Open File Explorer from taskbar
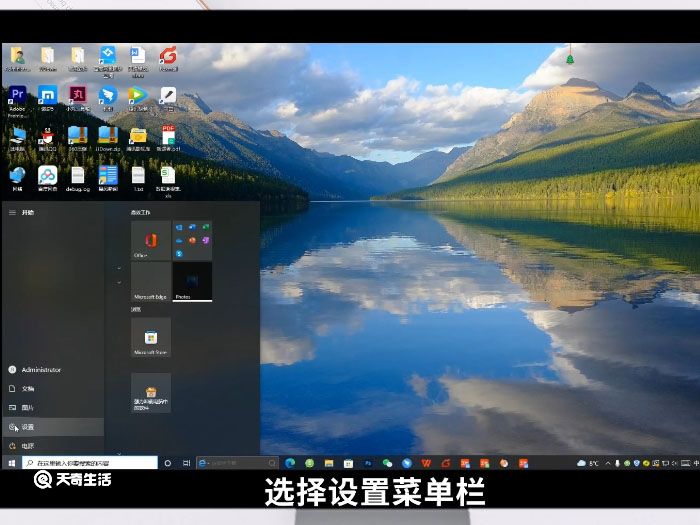 (329, 463)
